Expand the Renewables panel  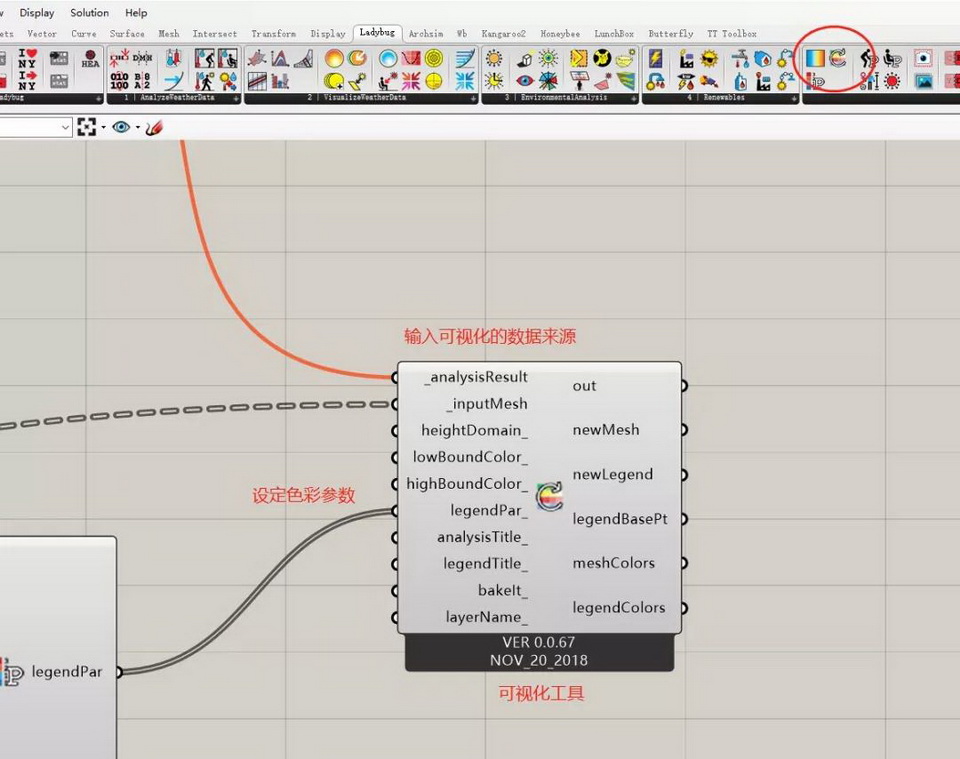(794, 99)
